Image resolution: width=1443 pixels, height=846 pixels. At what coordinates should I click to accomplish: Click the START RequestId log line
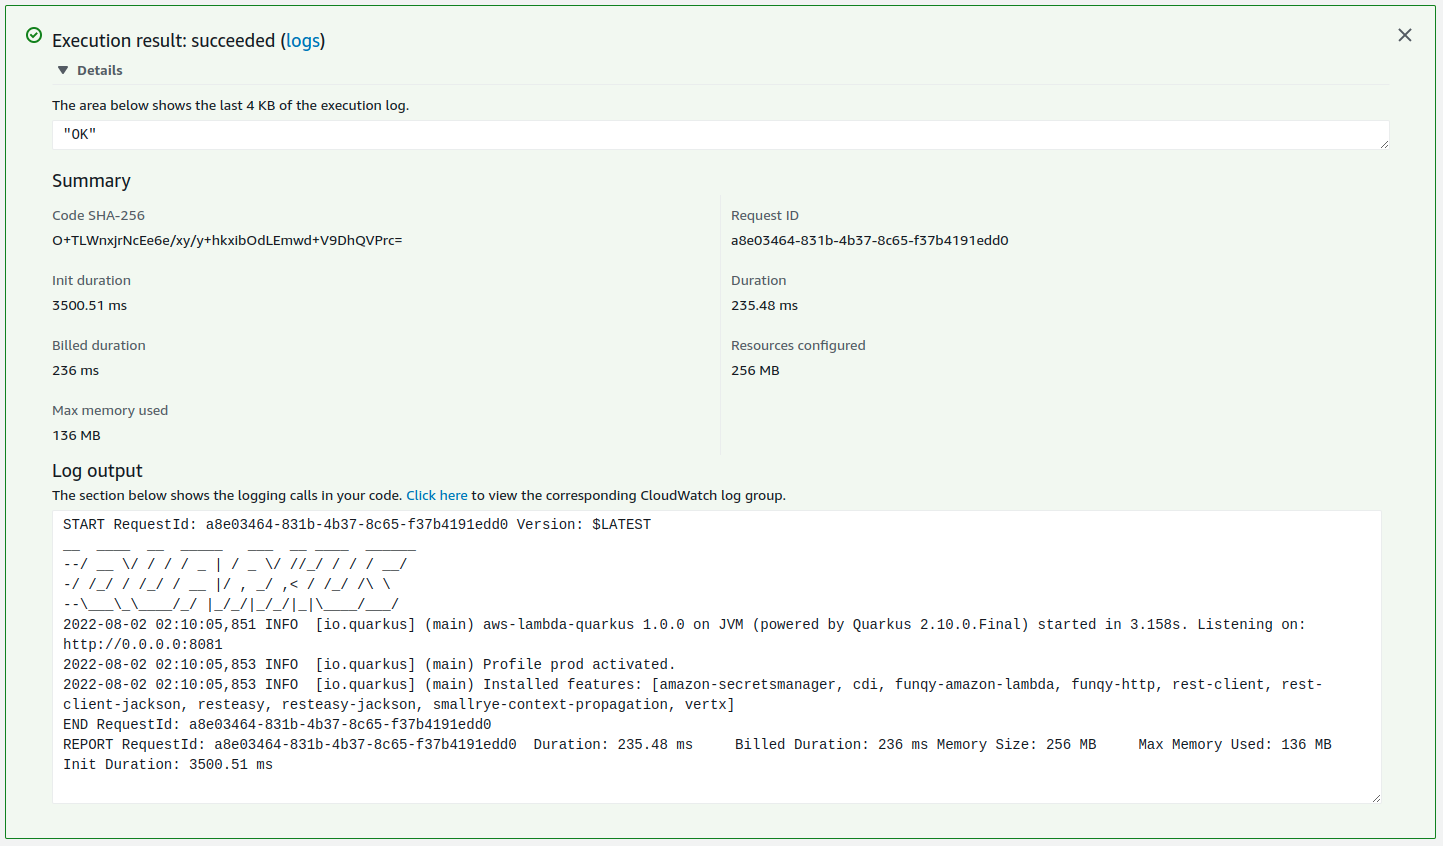pos(357,524)
